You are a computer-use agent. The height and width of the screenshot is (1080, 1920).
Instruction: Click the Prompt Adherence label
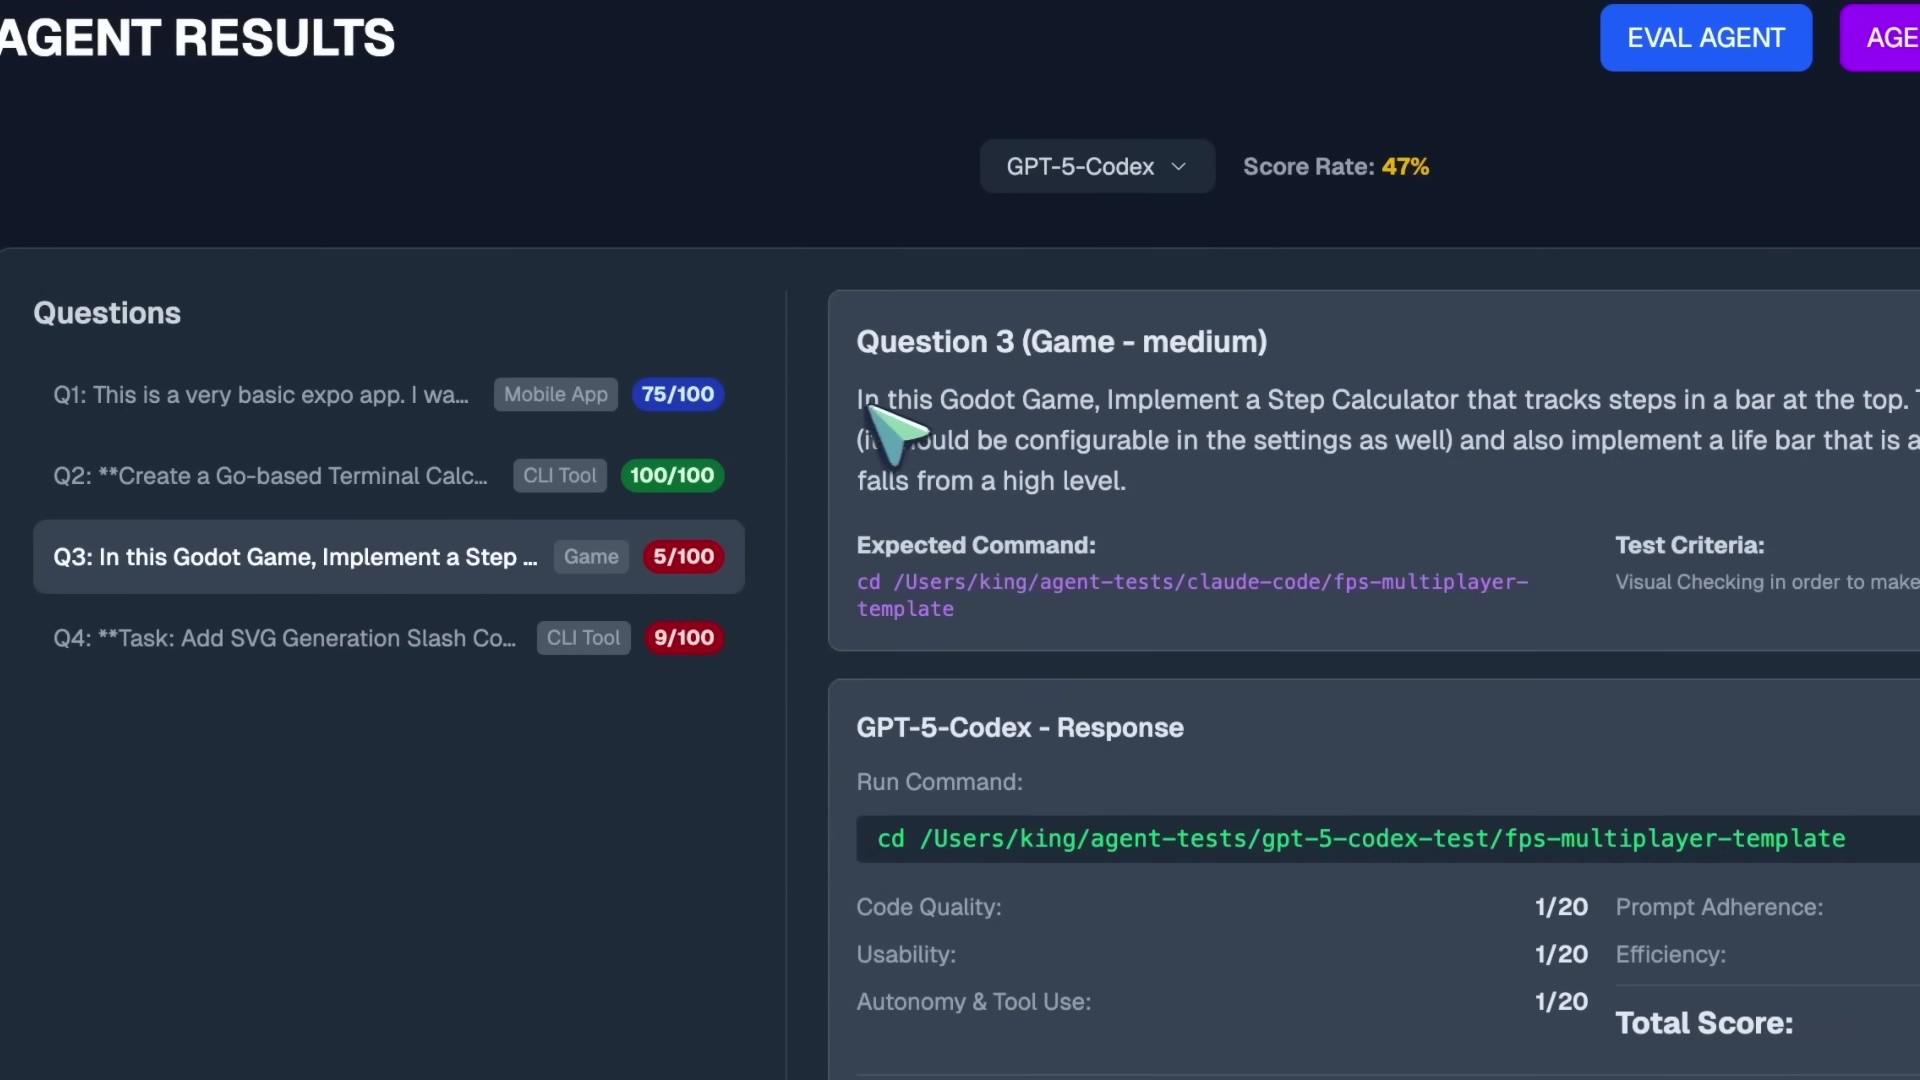[1720, 908]
